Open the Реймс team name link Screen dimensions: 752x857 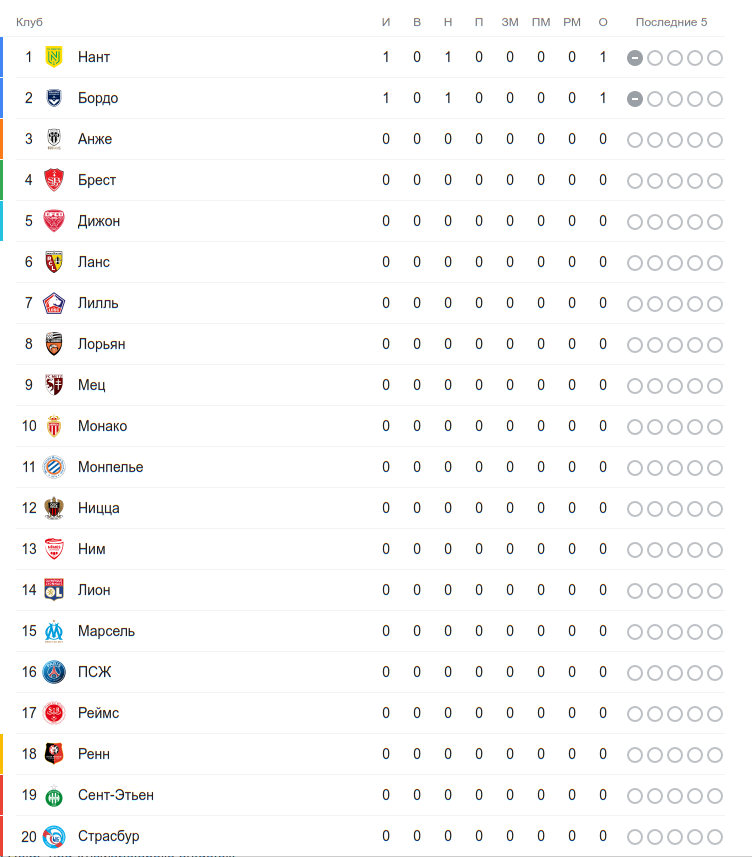point(98,713)
